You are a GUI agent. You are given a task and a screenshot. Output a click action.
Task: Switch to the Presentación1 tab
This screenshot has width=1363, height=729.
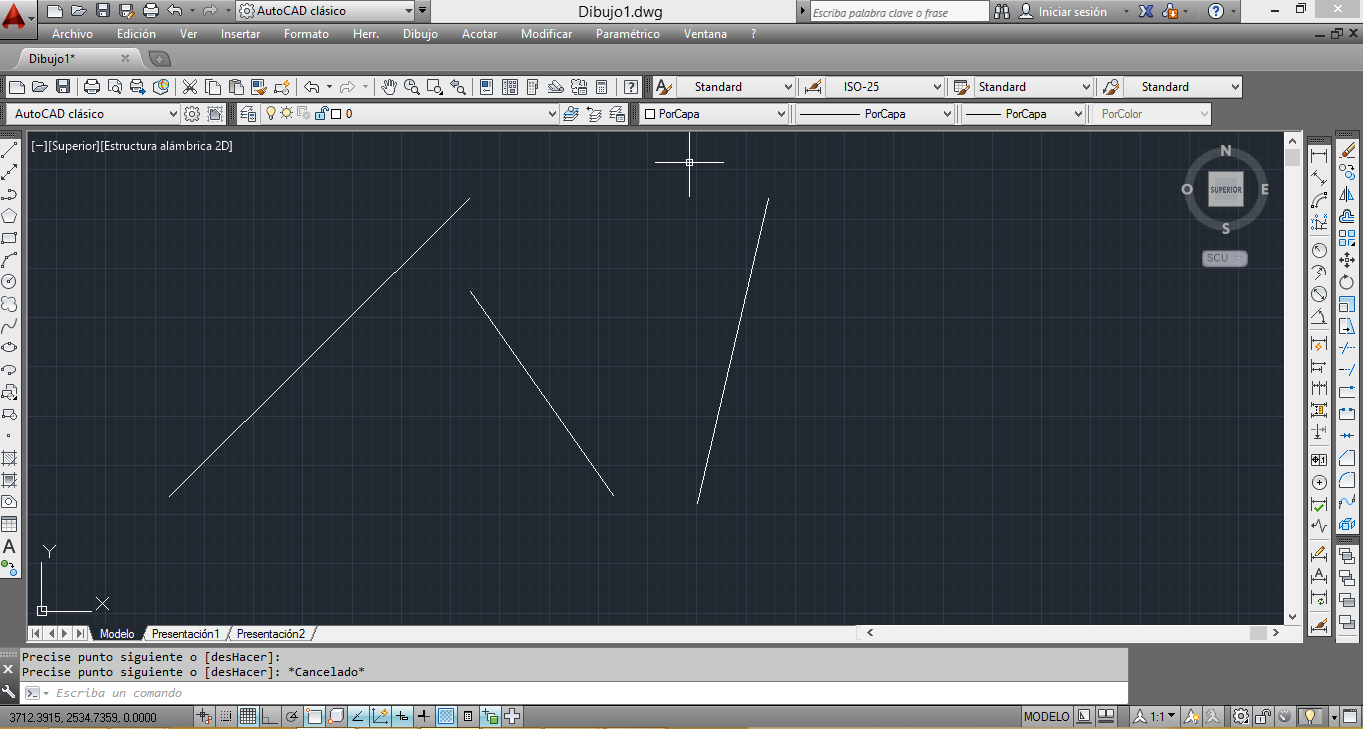pyautogui.click(x=186, y=633)
